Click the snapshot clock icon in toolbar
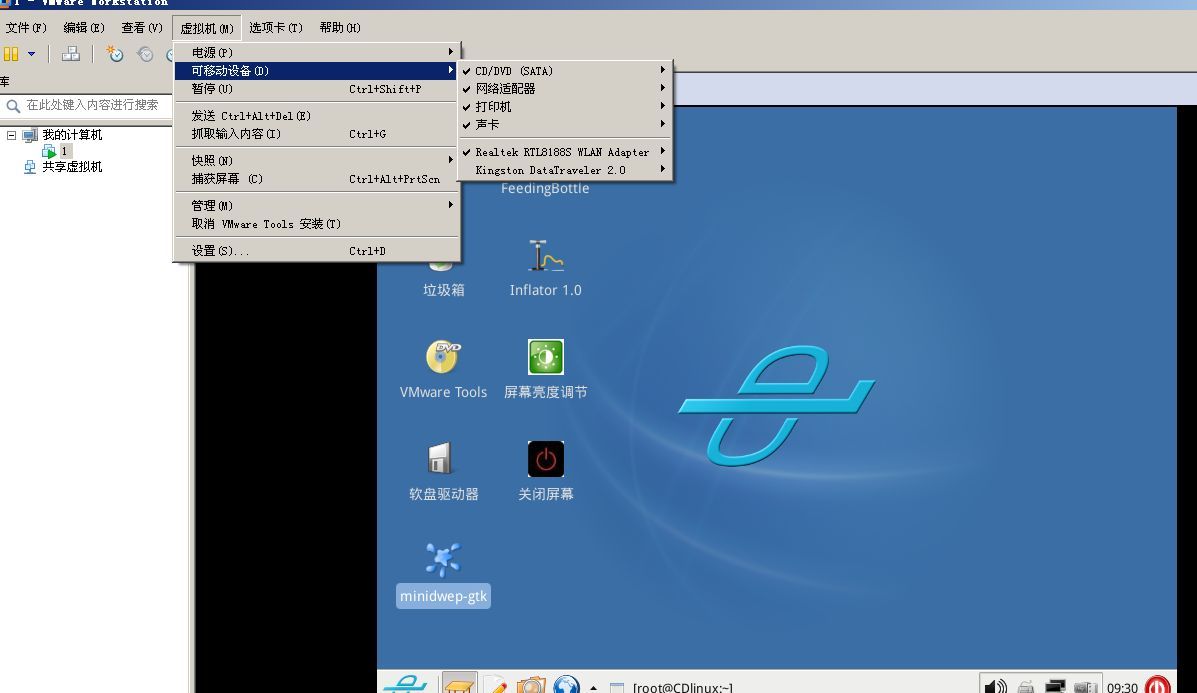This screenshot has height=693, width=1197. coord(115,54)
